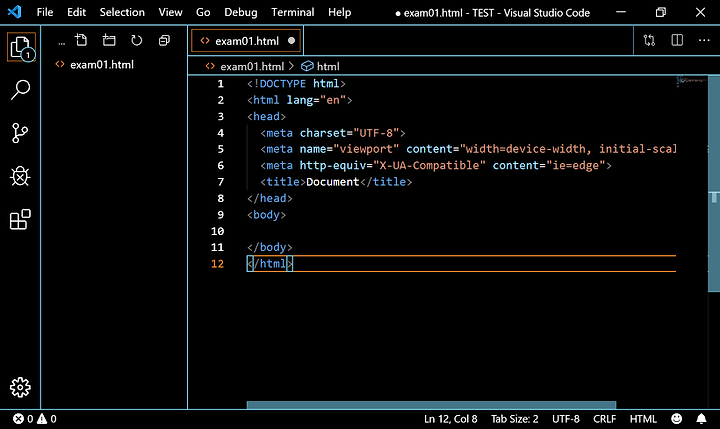
Task: Open the Manage gear settings icon
Action: tap(20, 388)
